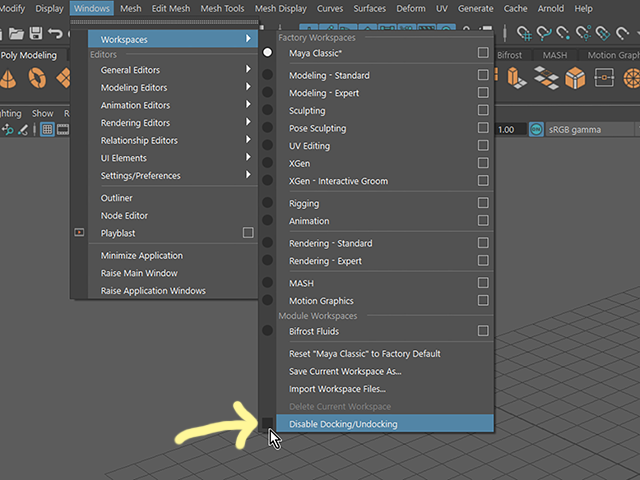This screenshot has height=480, width=640.
Task: Select radio button for Rigging workspace
Action: click(x=267, y=202)
